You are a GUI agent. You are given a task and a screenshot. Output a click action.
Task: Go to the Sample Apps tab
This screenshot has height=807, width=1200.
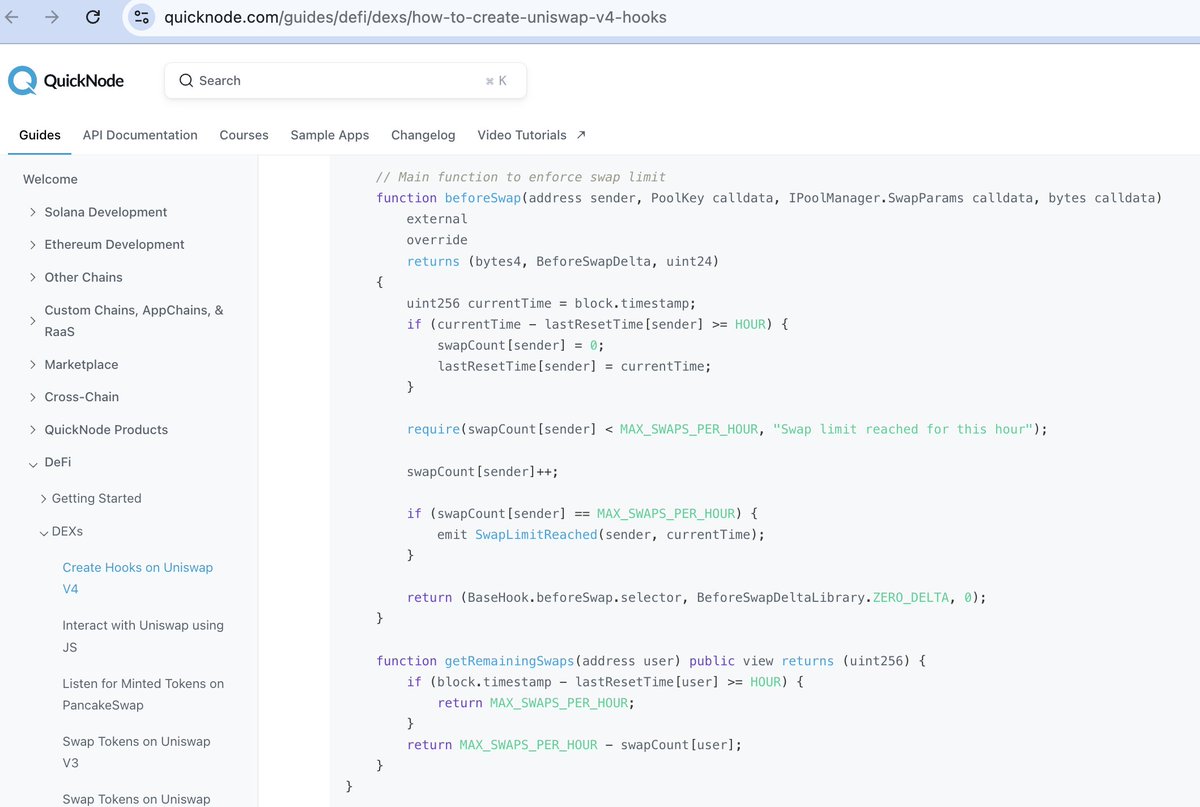click(330, 135)
